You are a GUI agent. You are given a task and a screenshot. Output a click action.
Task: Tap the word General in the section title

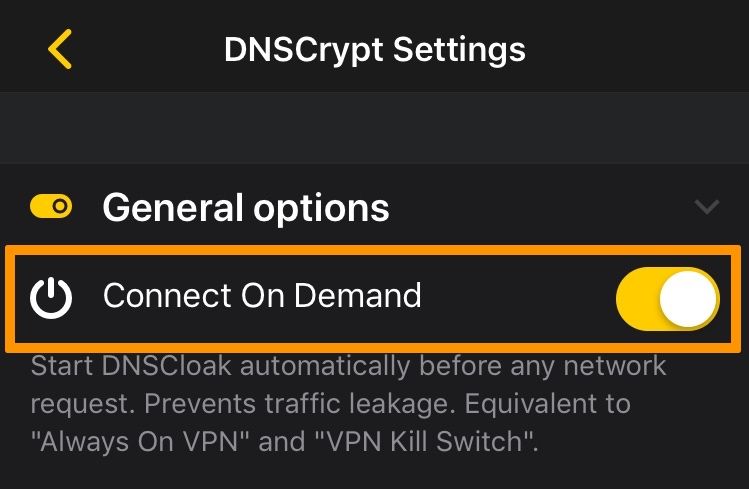pyautogui.click(x=173, y=207)
